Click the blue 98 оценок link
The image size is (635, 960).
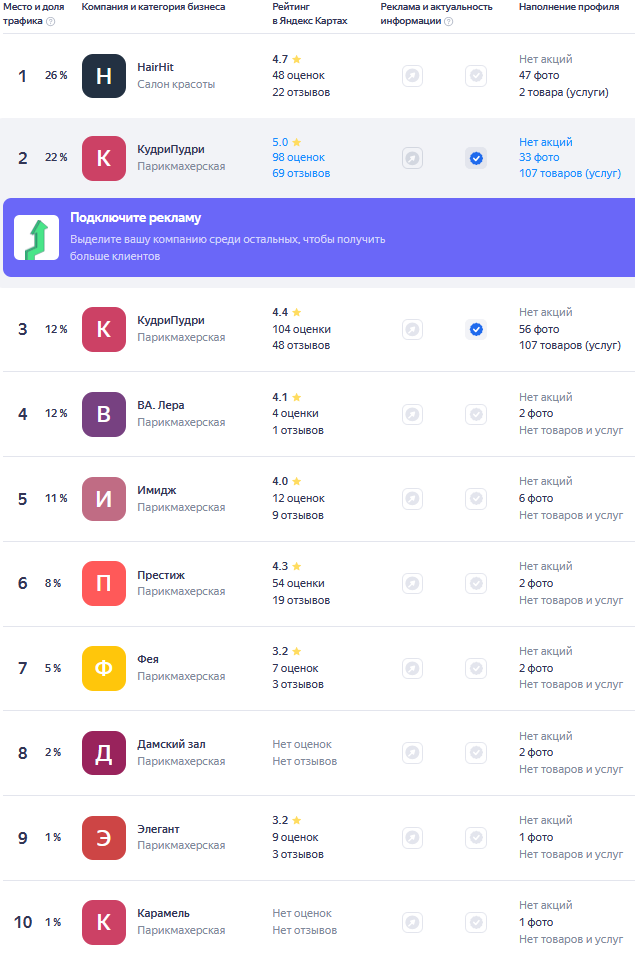click(x=298, y=157)
